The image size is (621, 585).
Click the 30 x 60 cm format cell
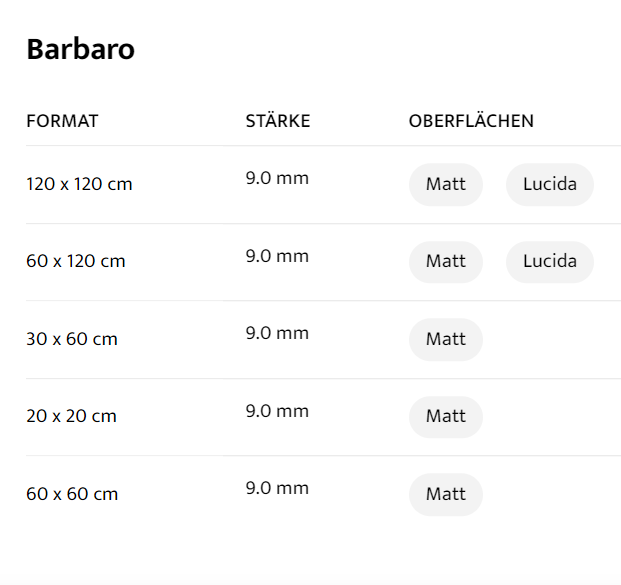(x=72, y=339)
